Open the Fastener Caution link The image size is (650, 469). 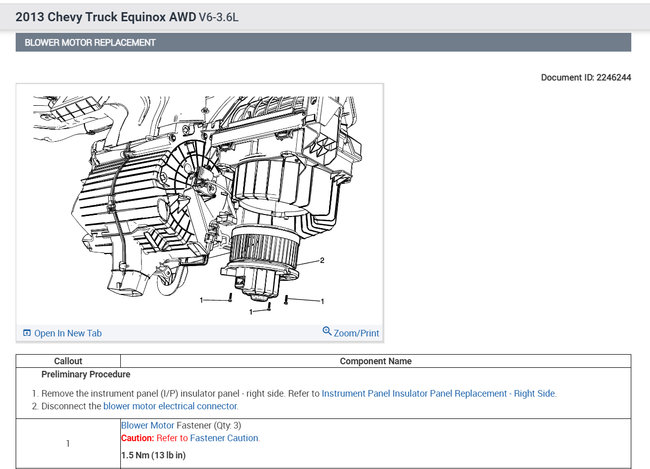224,438
